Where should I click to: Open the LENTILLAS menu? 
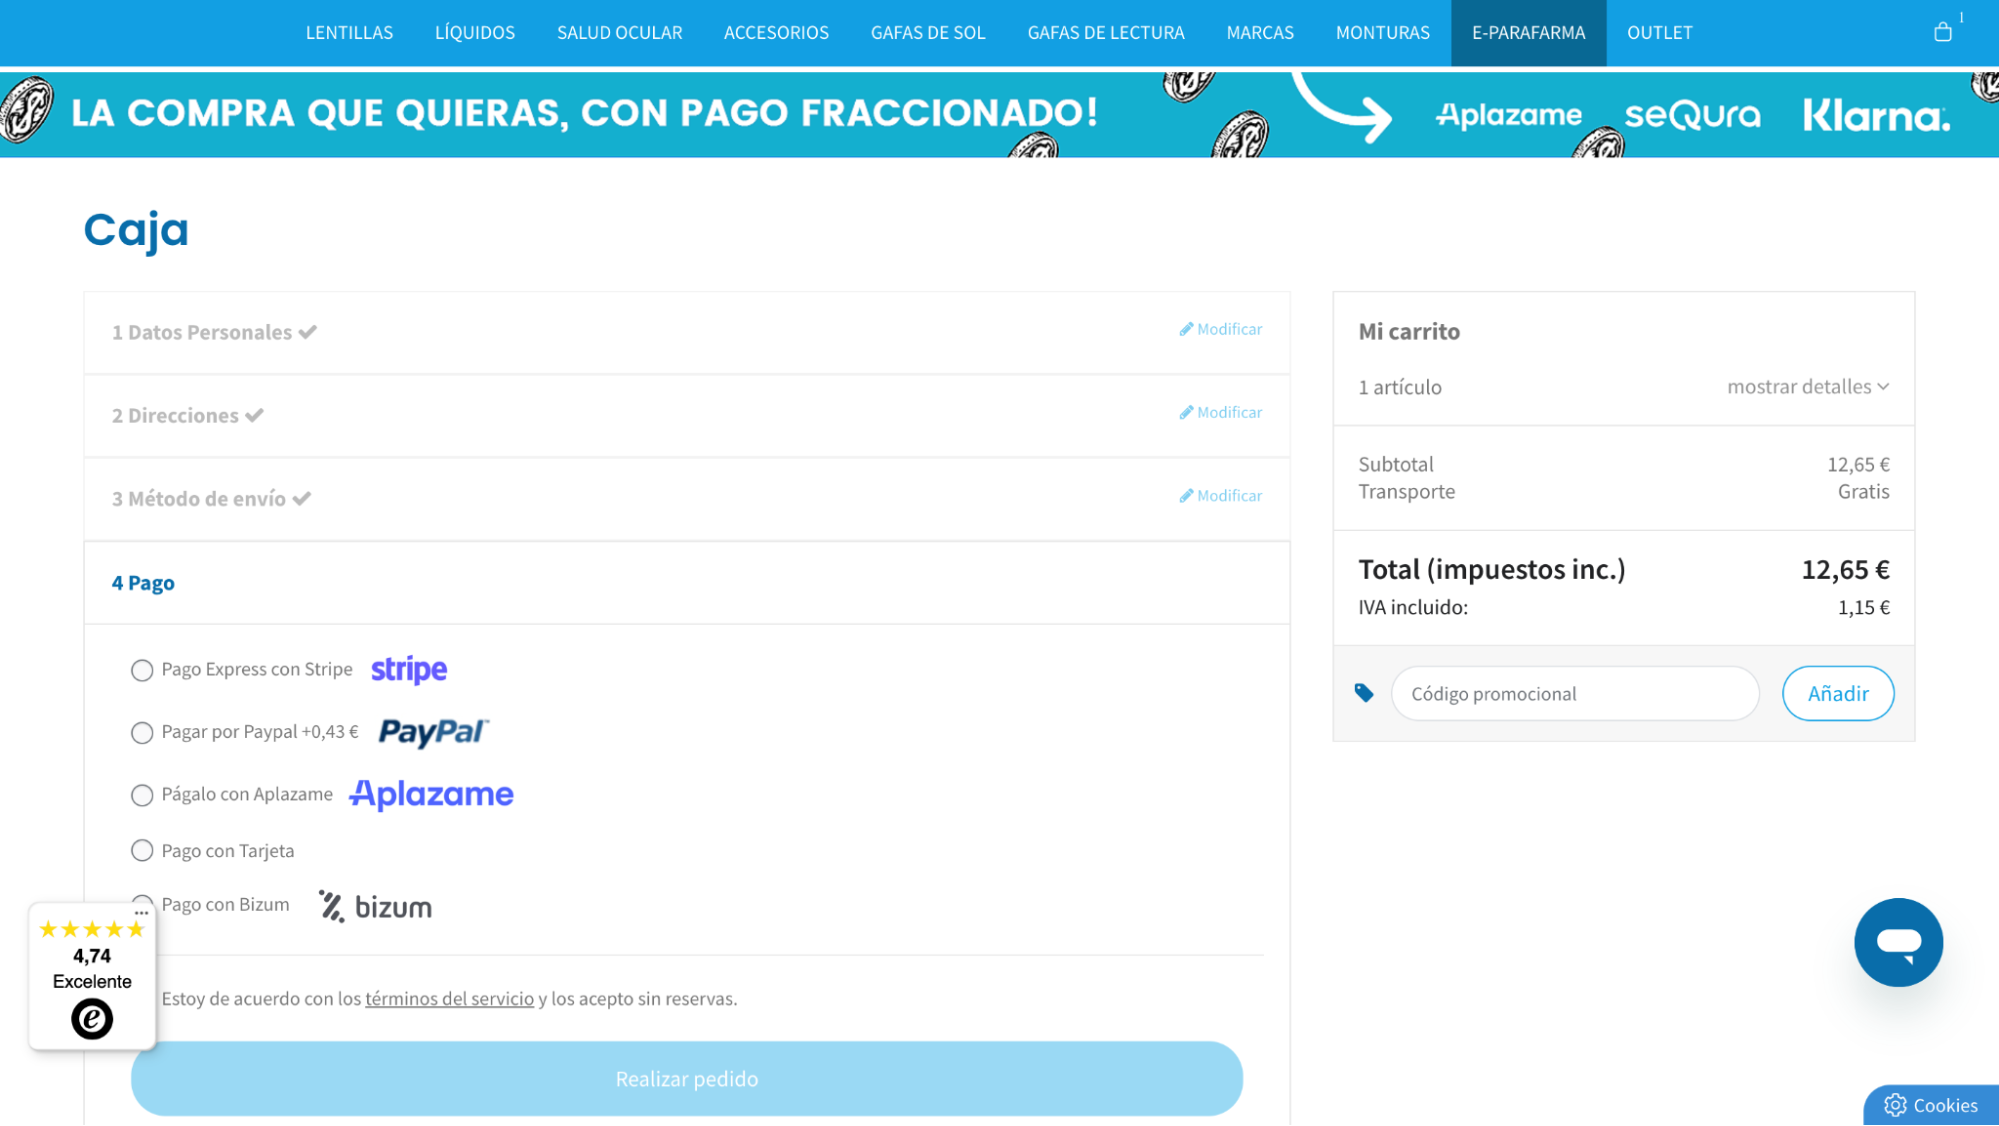coord(349,32)
